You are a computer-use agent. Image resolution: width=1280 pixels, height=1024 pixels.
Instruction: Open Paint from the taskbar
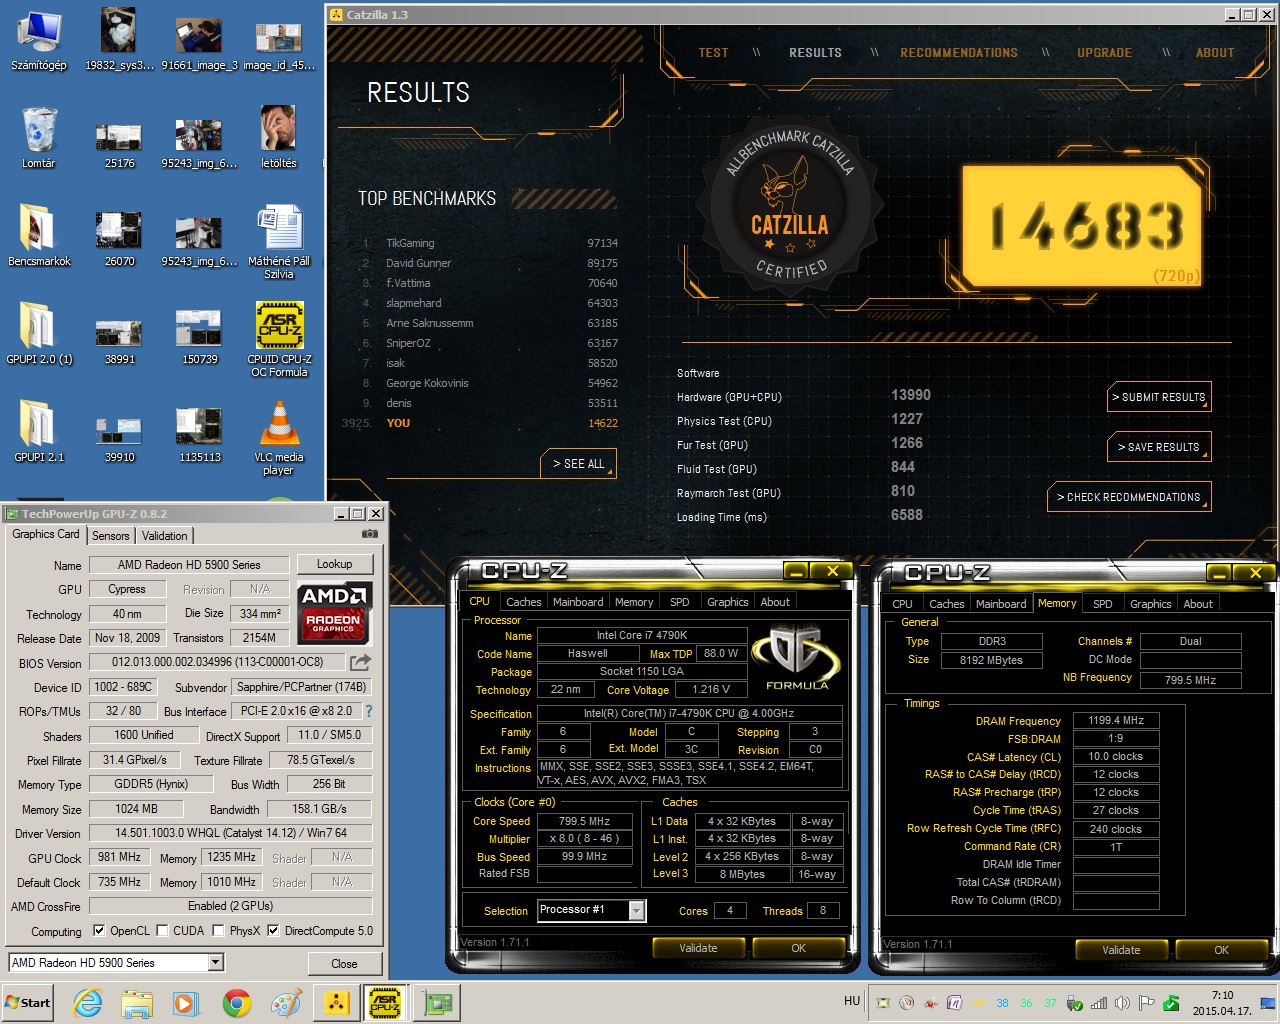coord(286,1003)
